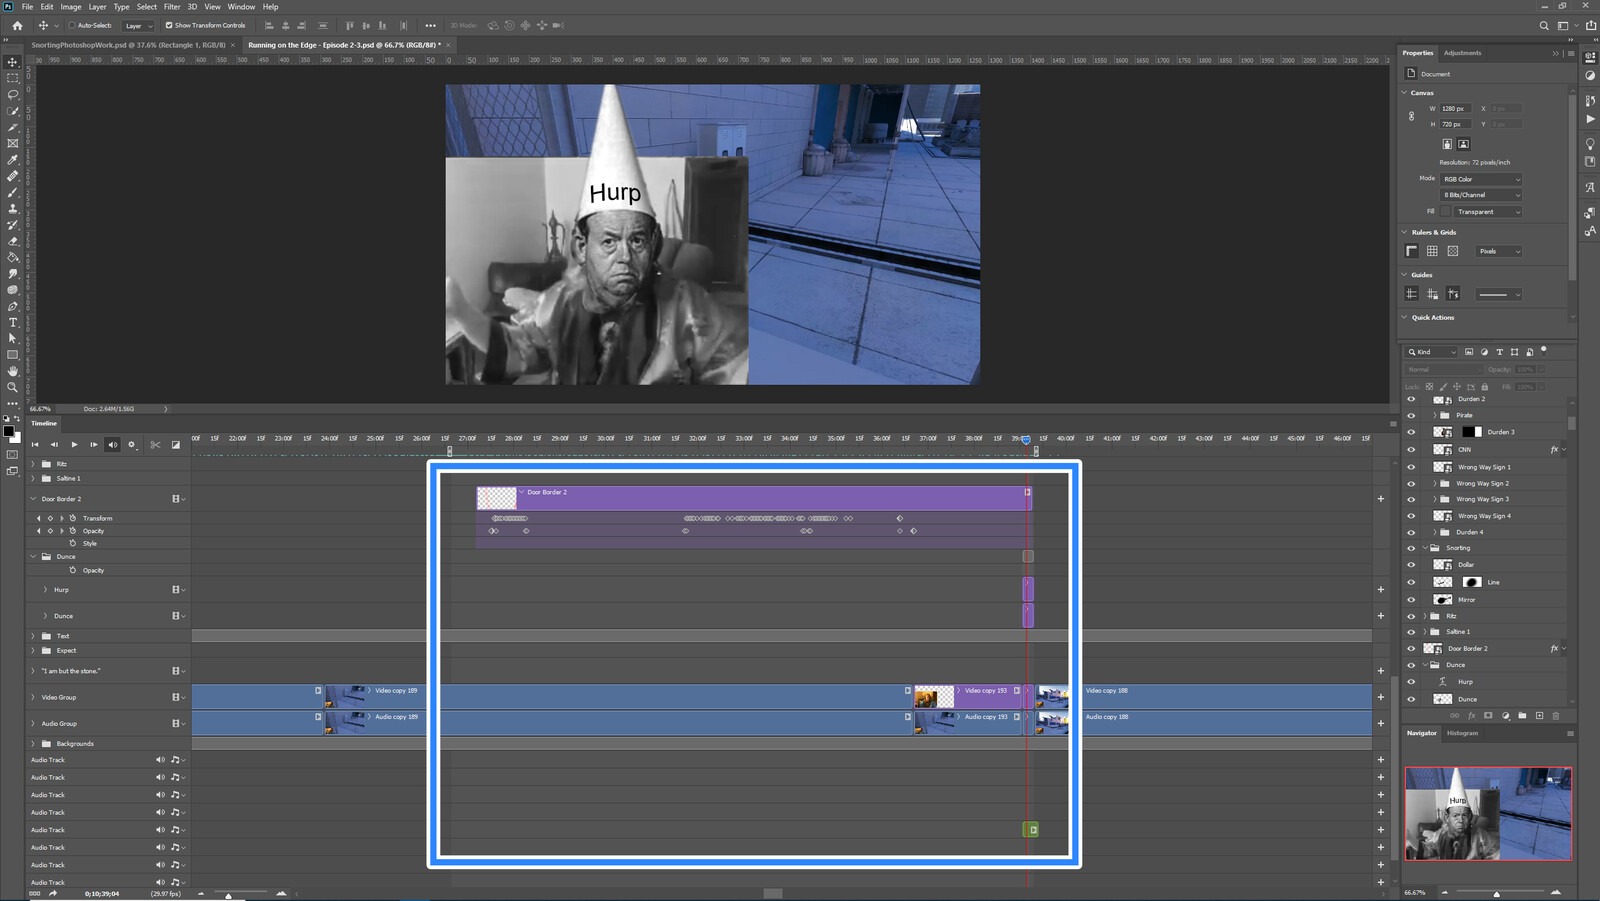Screen dimensions: 1600x901
Task: Split the clip with the scissors icon
Action: (x=155, y=445)
